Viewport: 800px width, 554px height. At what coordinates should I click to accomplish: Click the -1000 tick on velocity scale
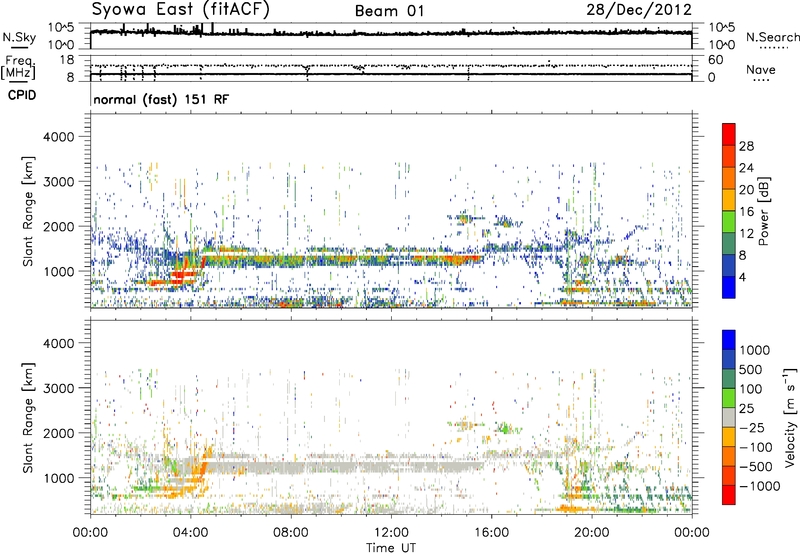click(x=759, y=486)
